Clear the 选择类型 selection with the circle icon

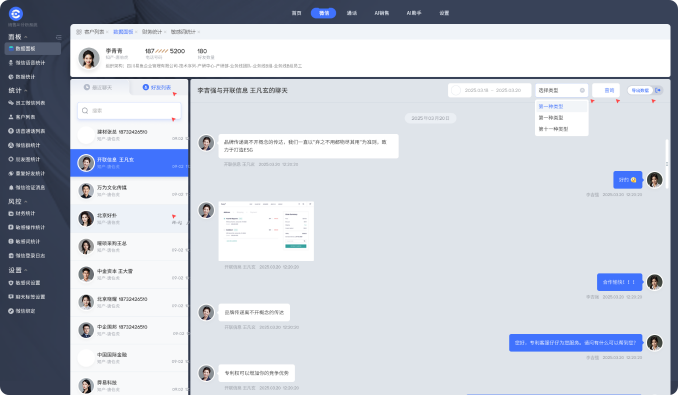[582, 90]
